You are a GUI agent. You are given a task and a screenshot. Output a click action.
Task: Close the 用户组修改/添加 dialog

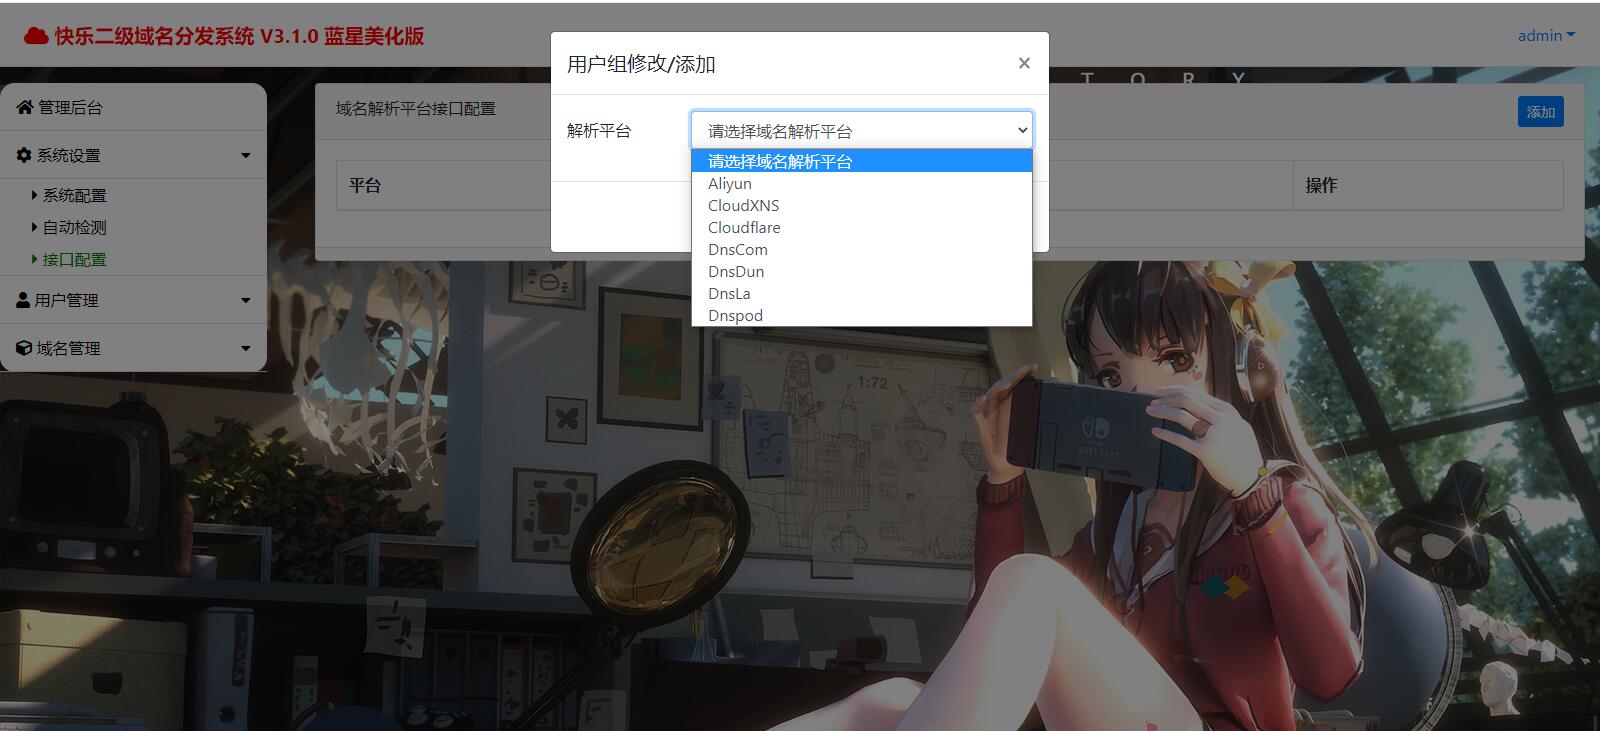point(1023,63)
